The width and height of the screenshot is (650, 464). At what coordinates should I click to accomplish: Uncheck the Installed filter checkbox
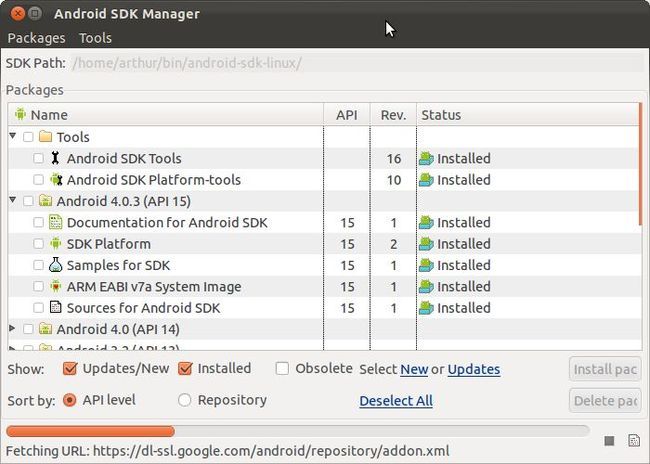click(x=185, y=368)
